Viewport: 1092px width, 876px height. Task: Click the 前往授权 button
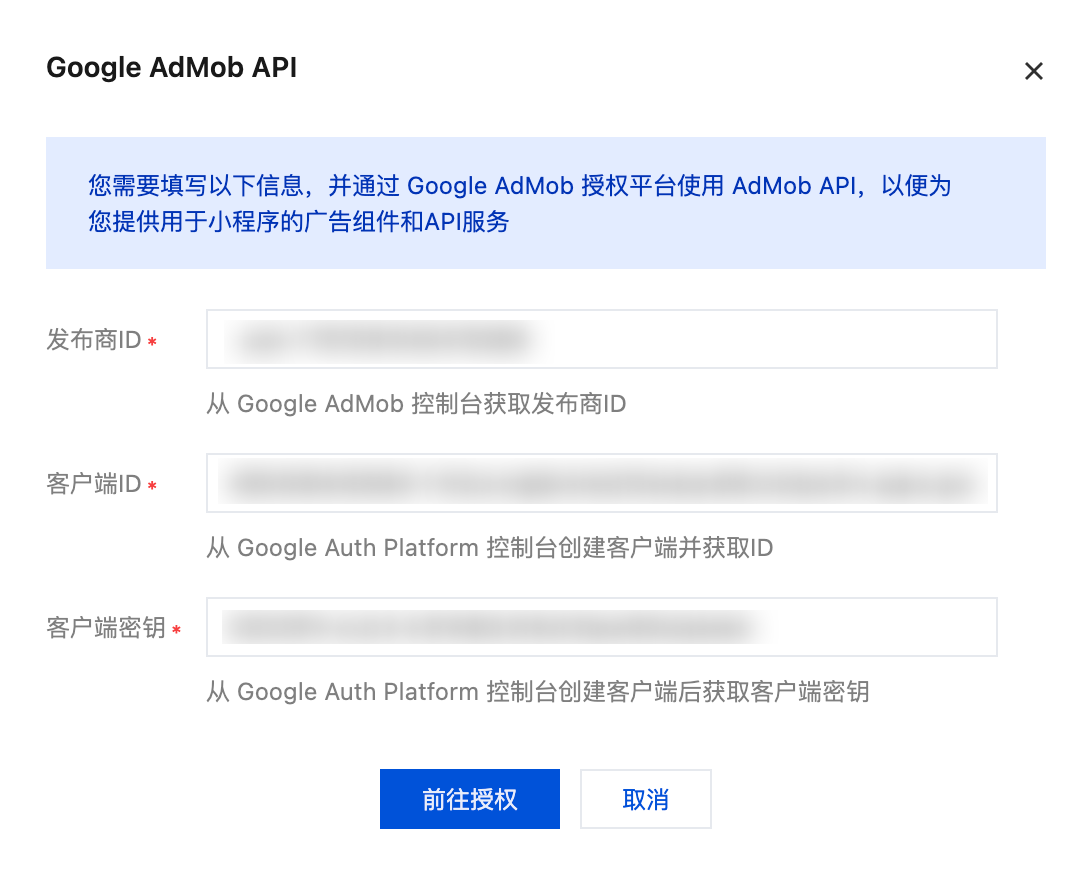(x=470, y=799)
